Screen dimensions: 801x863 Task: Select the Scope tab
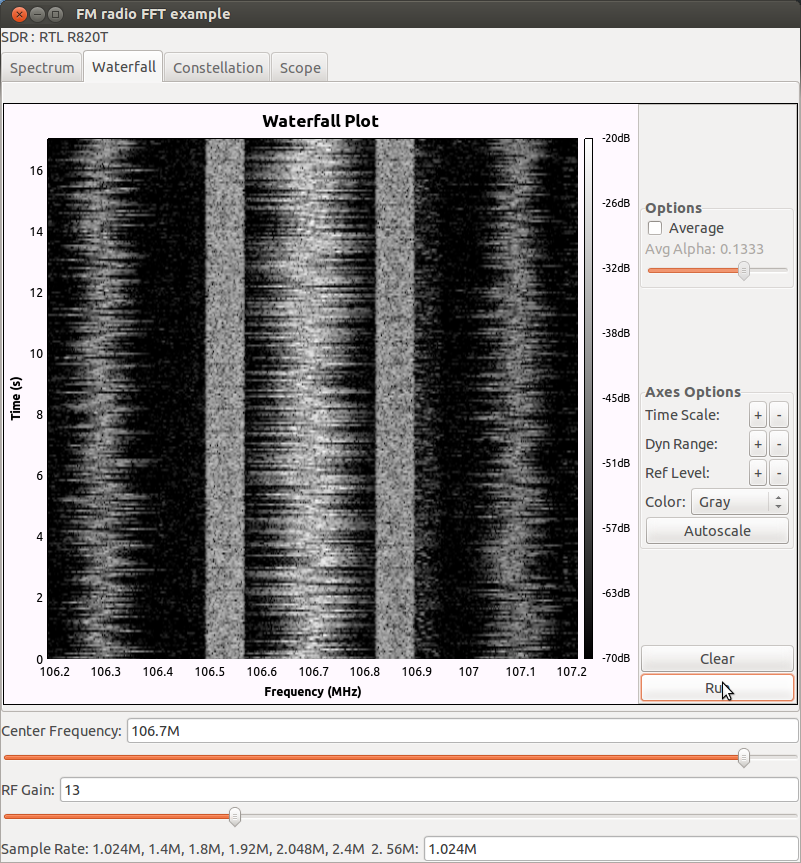pyautogui.click(x=300, y=68)
